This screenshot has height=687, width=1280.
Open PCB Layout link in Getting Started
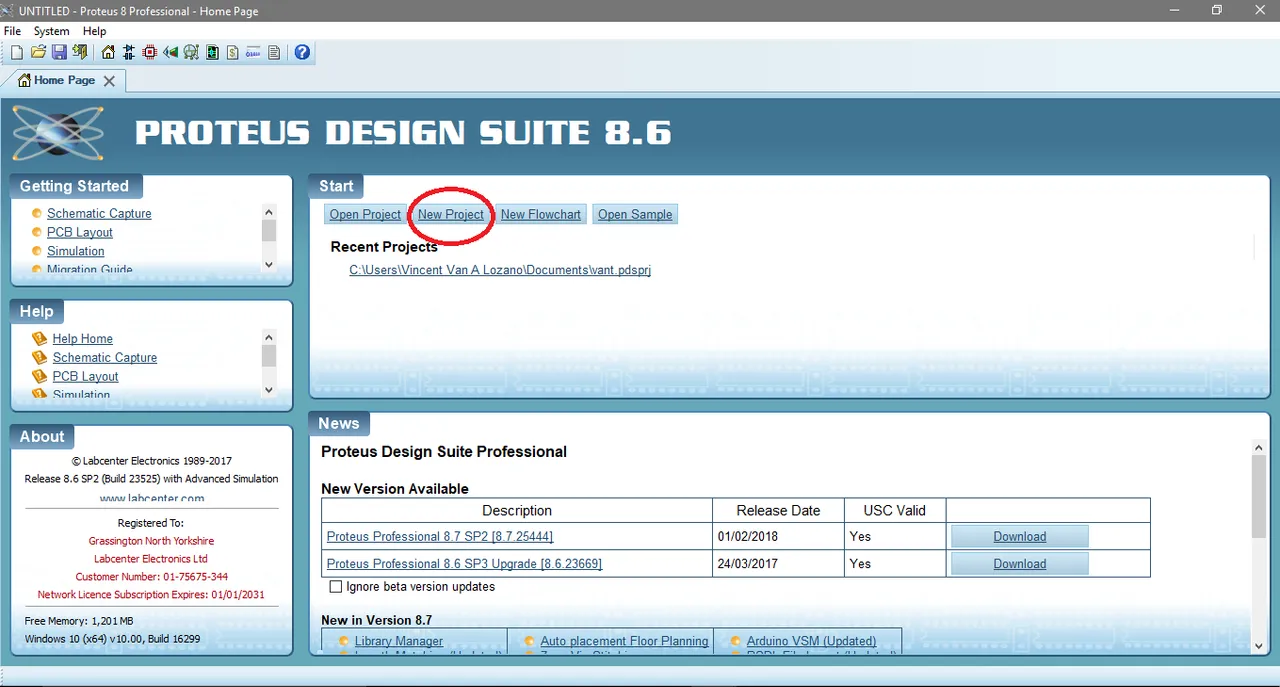80,232
